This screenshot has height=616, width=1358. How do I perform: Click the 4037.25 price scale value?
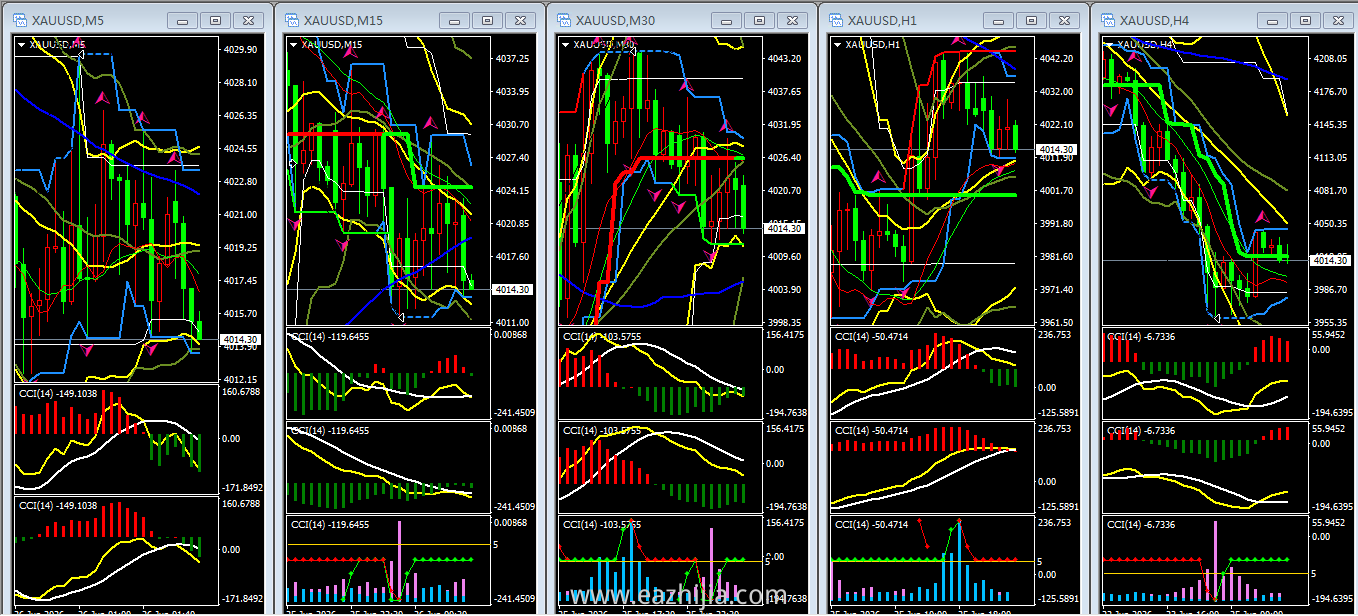pos(511,59)
